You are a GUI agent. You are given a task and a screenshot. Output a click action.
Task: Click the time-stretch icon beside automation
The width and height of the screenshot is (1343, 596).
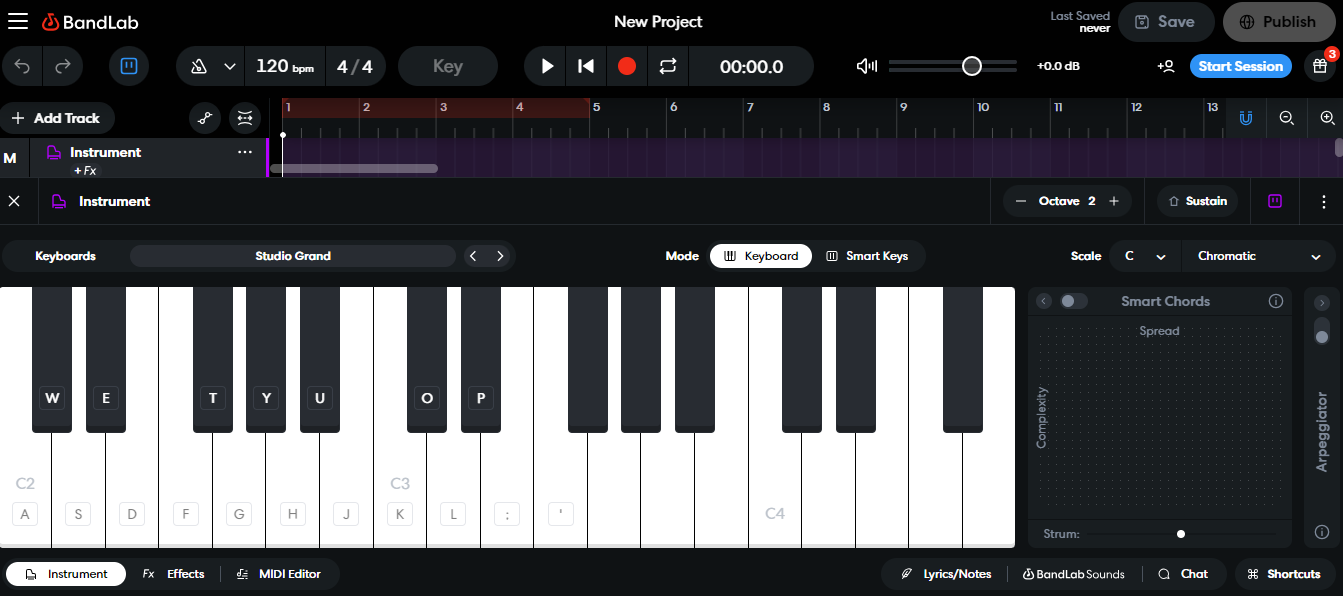coord(244,118)
